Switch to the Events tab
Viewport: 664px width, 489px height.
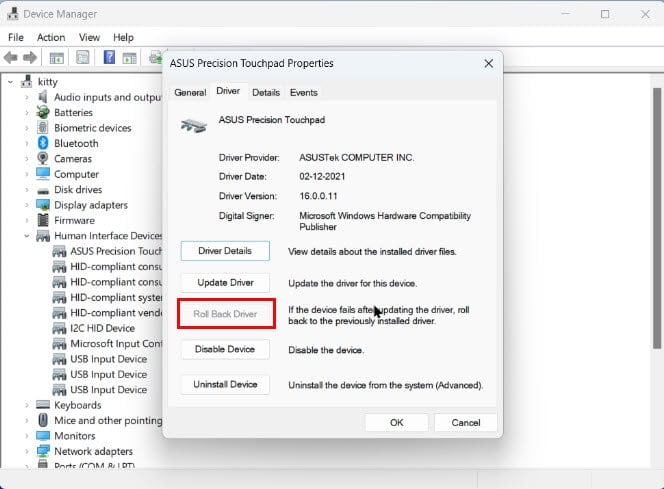(x=304, y=92)
